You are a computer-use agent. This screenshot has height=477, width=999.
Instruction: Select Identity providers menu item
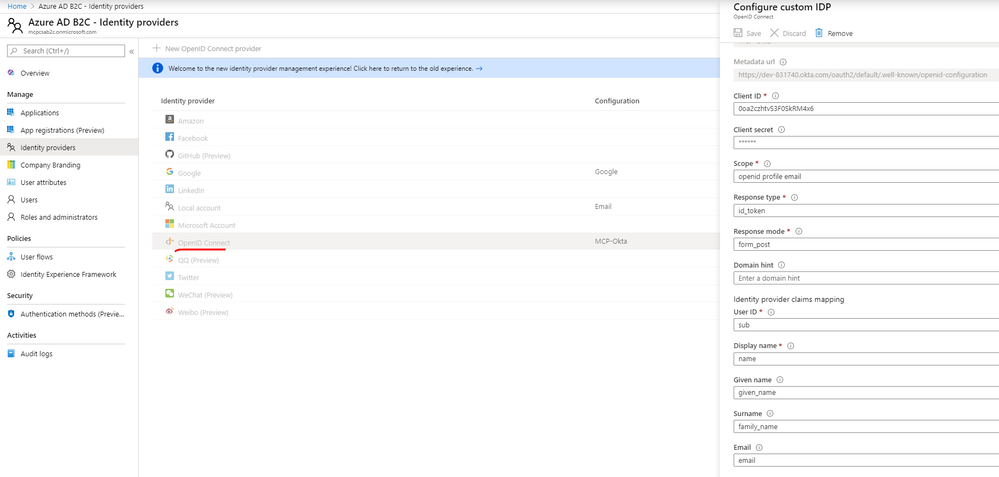tap(69, 147)
